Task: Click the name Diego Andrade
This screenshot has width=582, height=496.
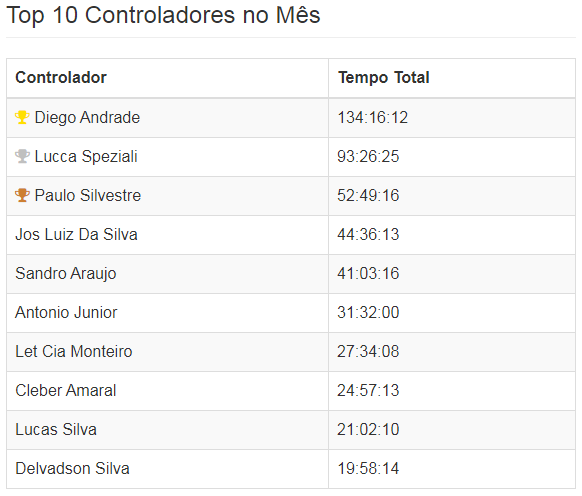Action: pos(87,117)
